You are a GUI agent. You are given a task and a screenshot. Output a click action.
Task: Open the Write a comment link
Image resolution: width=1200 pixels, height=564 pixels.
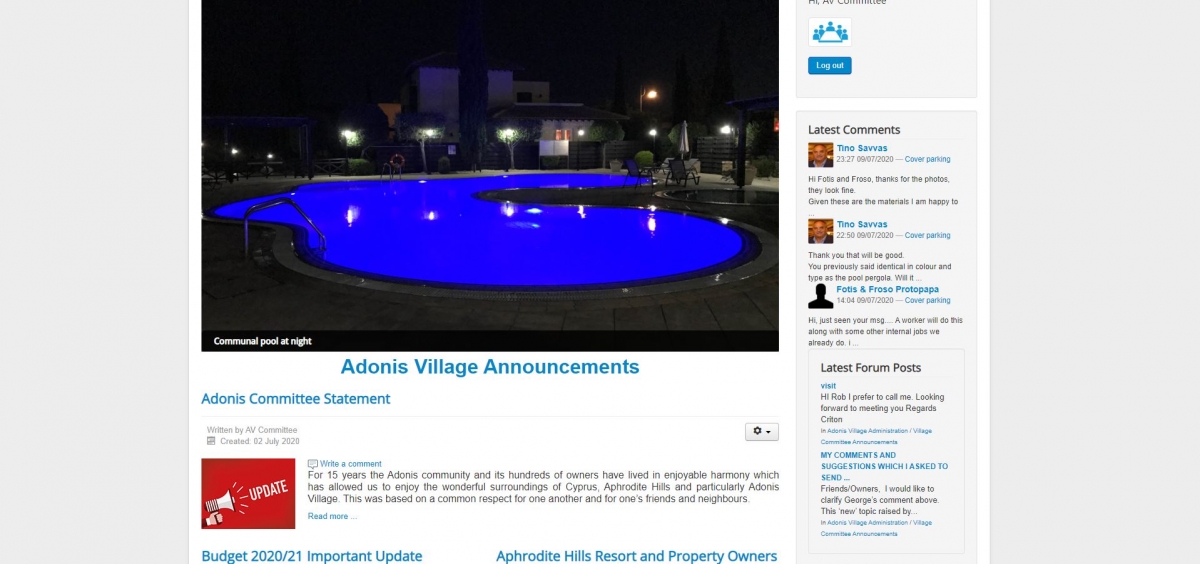[350, 464]
